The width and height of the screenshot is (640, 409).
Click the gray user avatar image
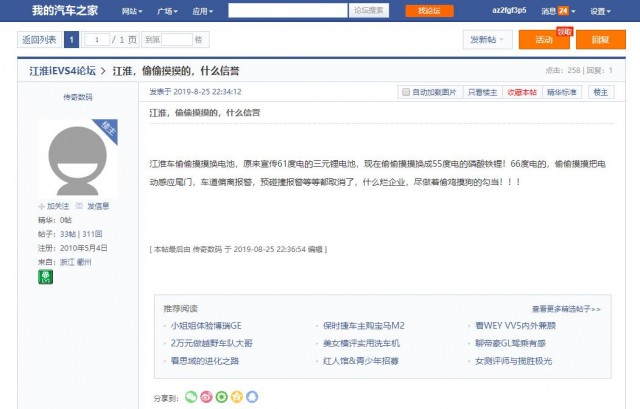[78, 159]
